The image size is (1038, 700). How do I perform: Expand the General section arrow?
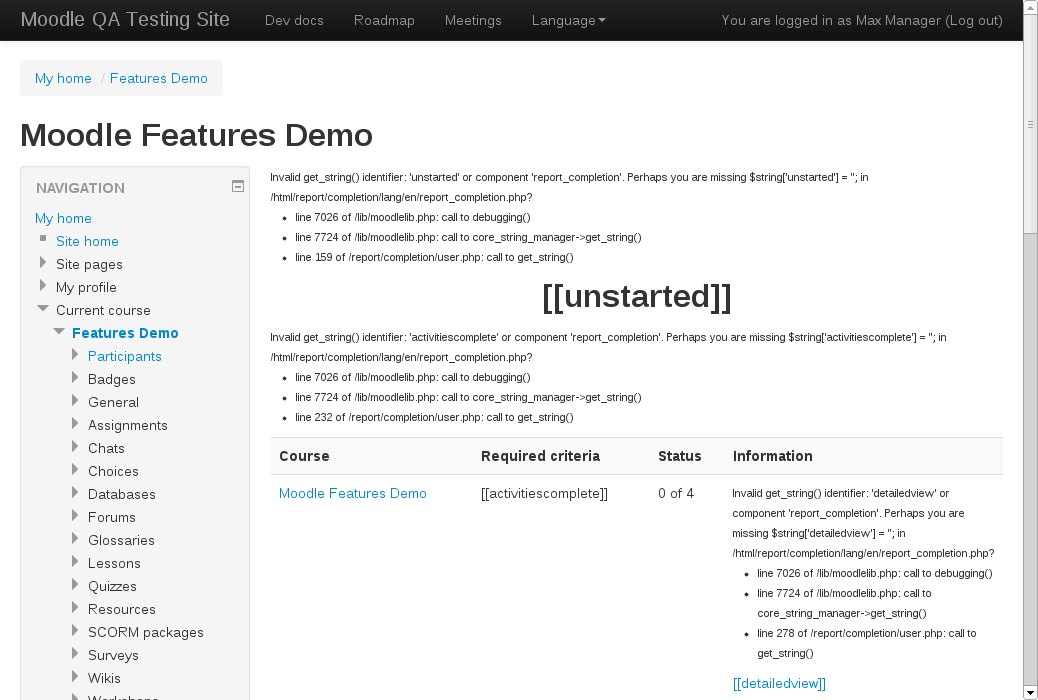[75, 401]
